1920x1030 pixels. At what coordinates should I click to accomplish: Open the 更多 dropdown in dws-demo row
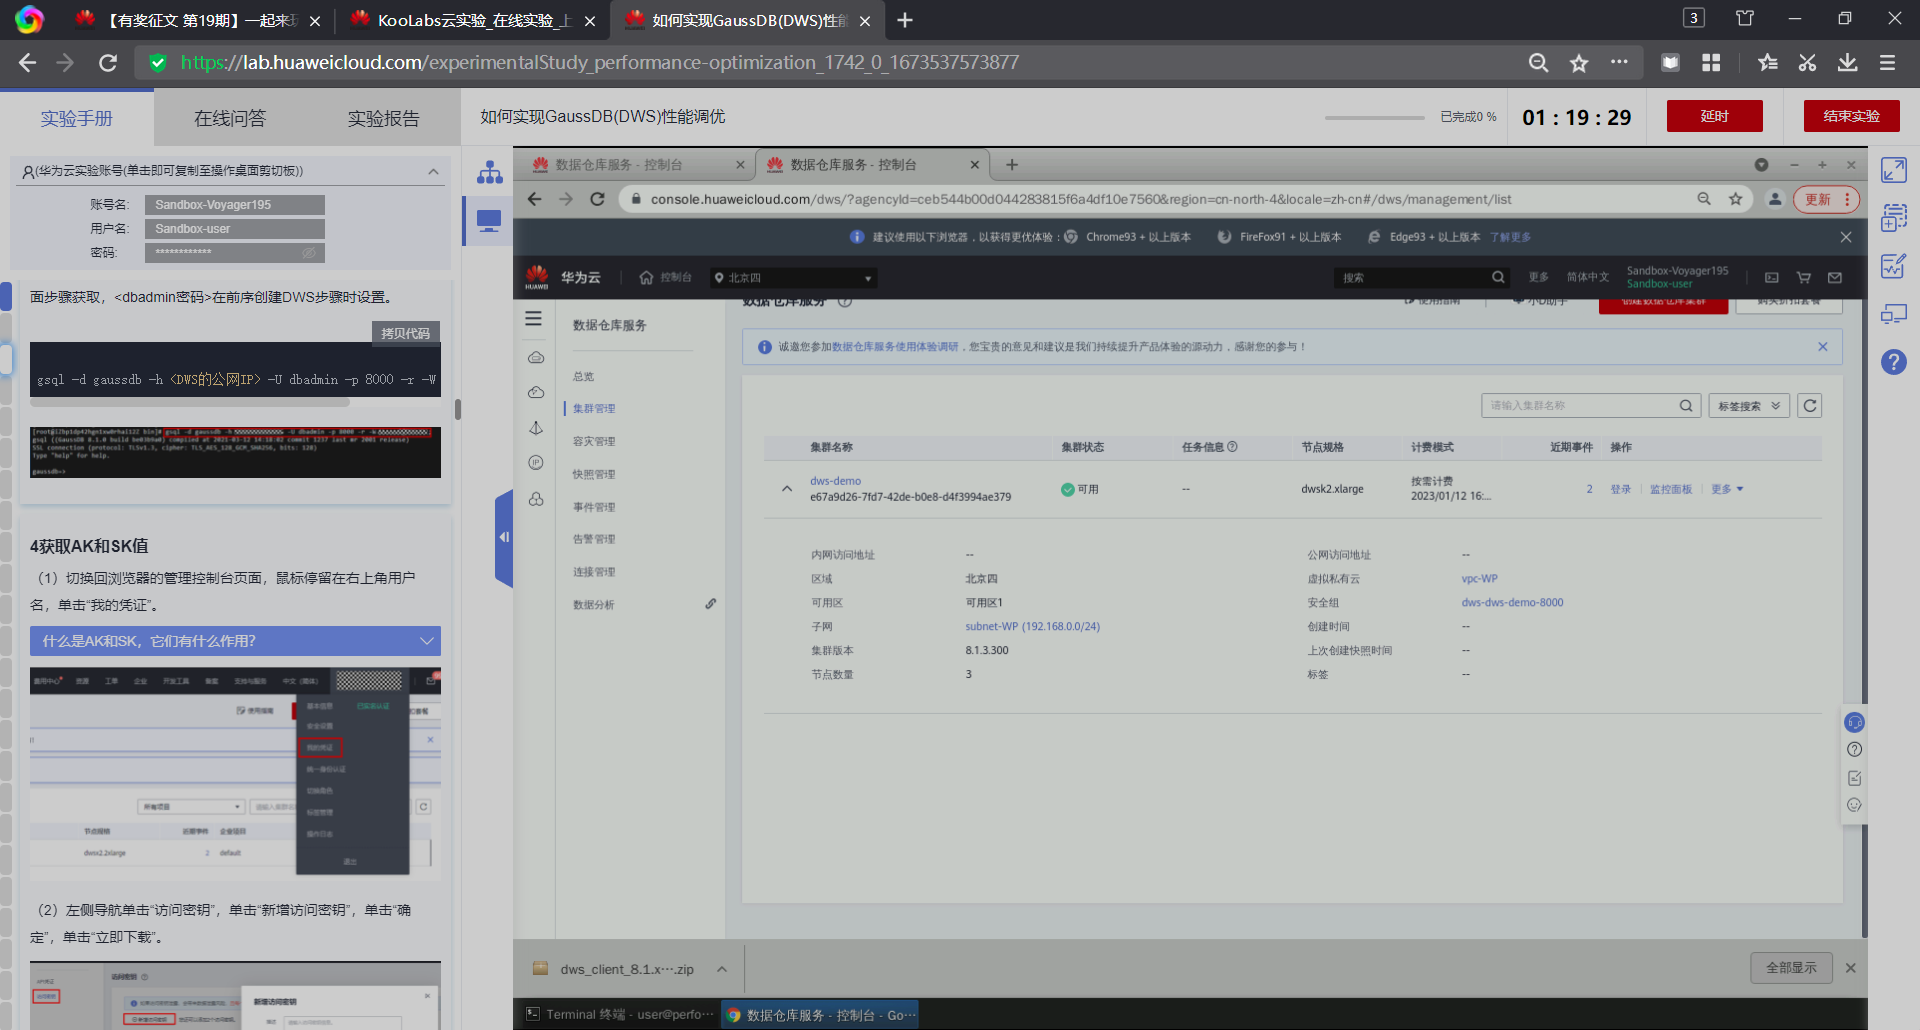[1727, 489]
